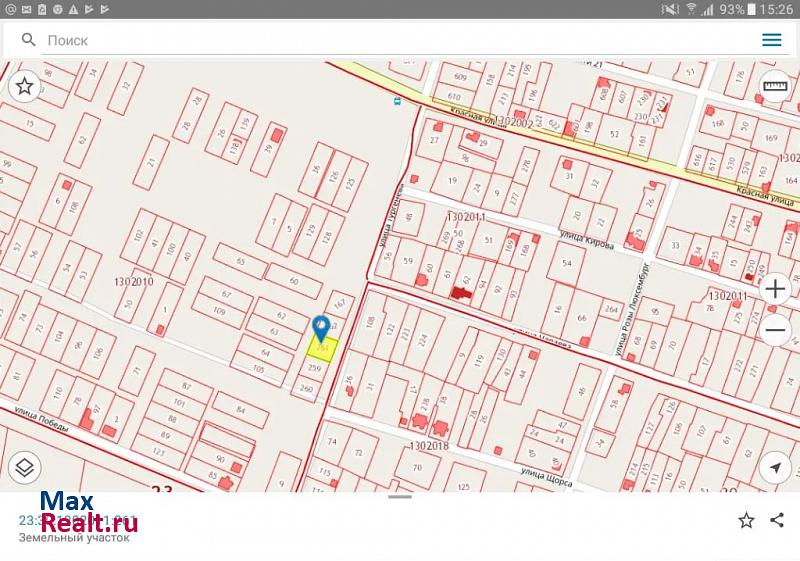Zoom out with the minus button
Viewport: 800px width, 561px height.
[x=775, y=329]
